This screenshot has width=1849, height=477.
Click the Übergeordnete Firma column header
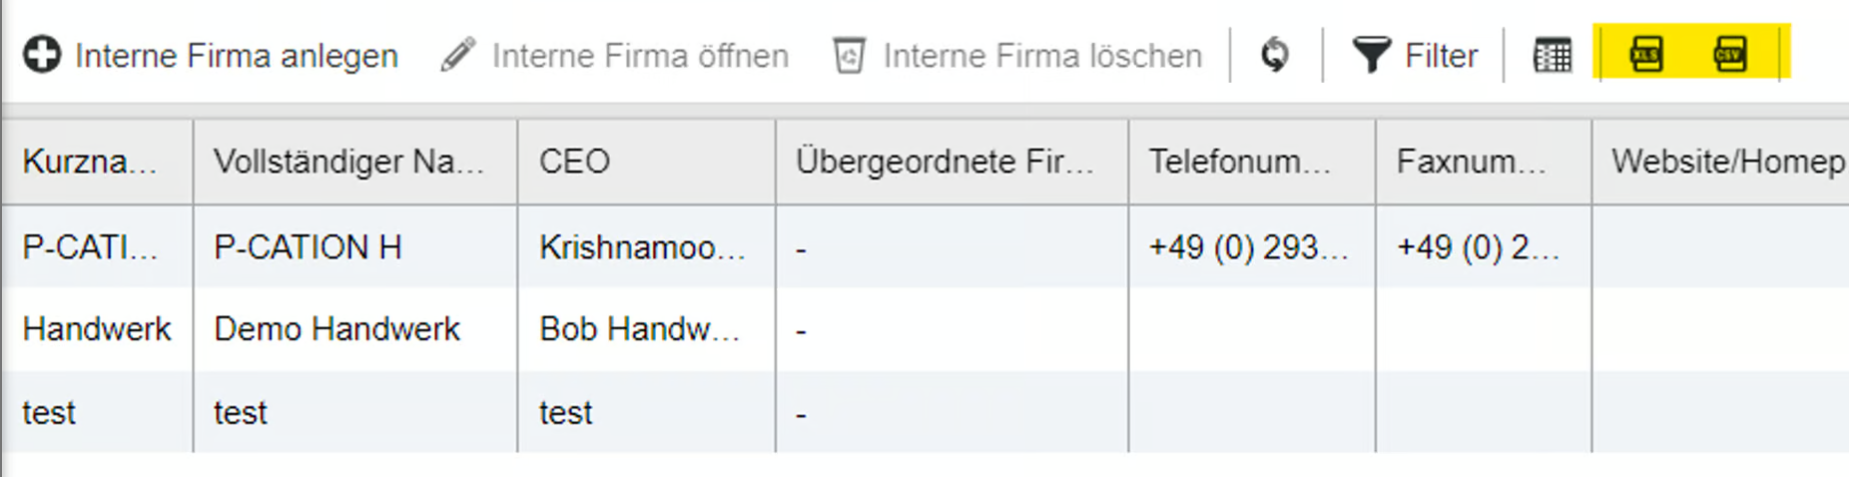click(x=945, y=162)
